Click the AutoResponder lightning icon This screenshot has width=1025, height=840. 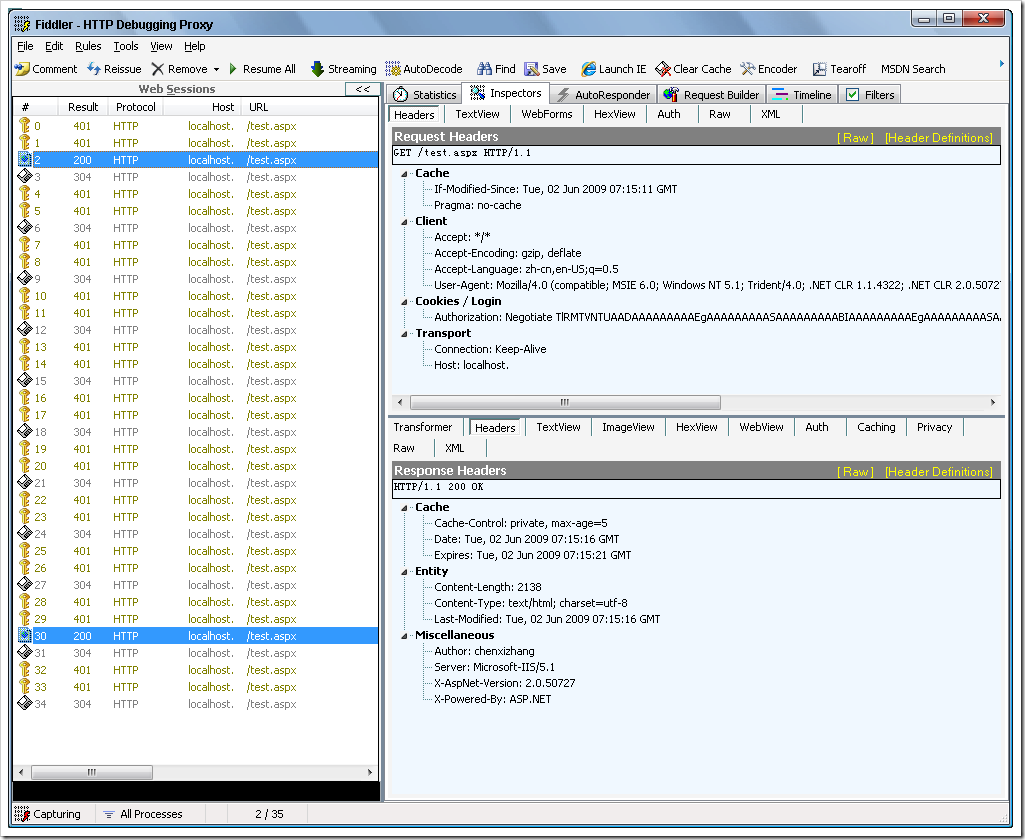point(563,95)
